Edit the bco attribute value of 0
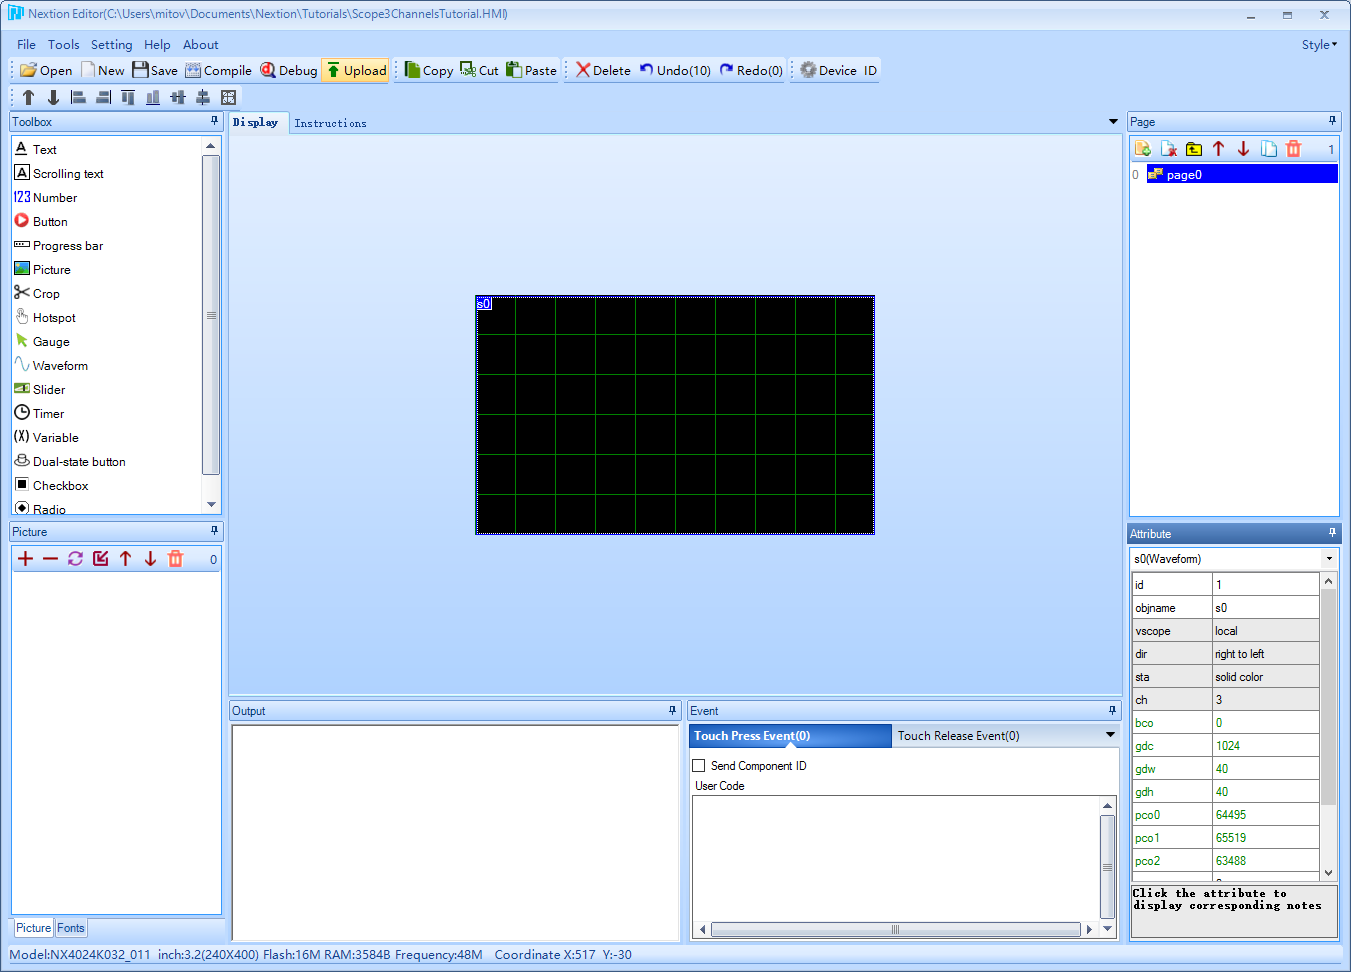 tap(1266, 722)
